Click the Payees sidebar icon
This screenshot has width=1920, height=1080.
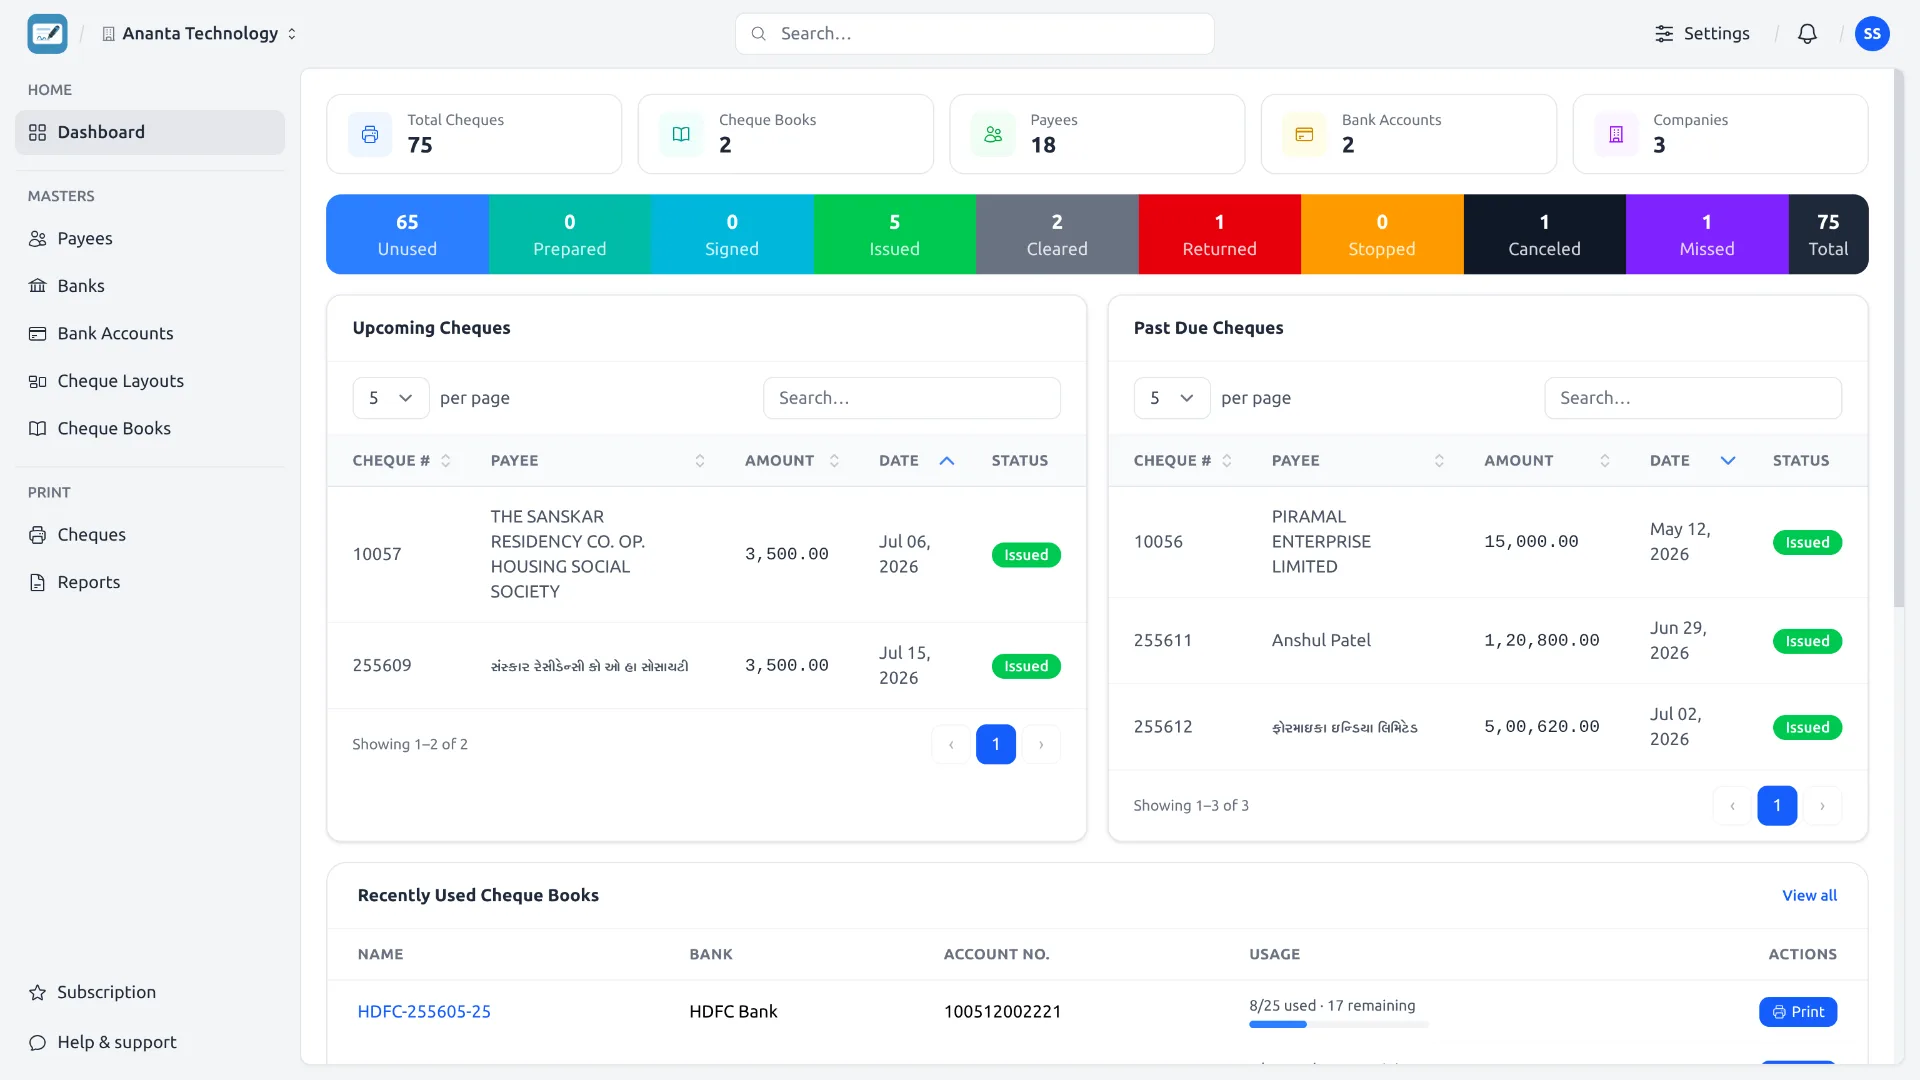pyautogui.click(x=38, y=239)
